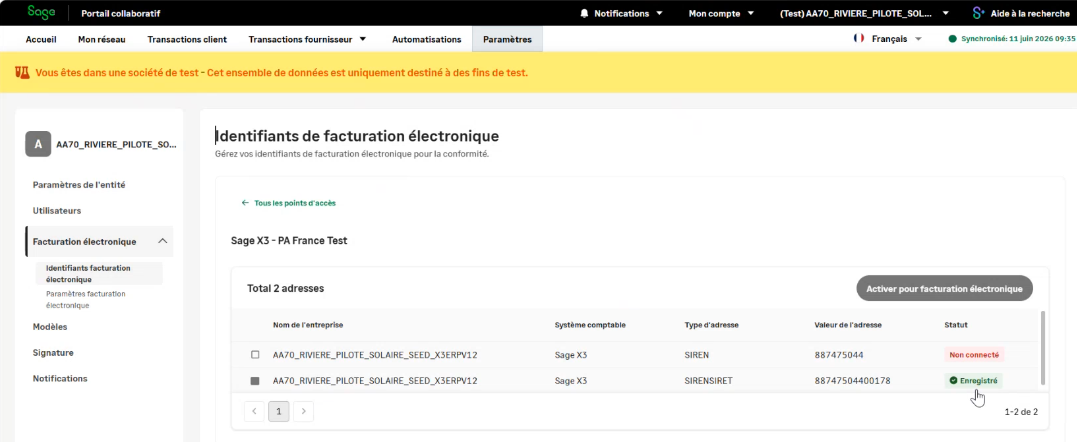This screenshot has height=442, width=1077.
Task: Select page 1 in pagination
Action: tap(279, 412)
